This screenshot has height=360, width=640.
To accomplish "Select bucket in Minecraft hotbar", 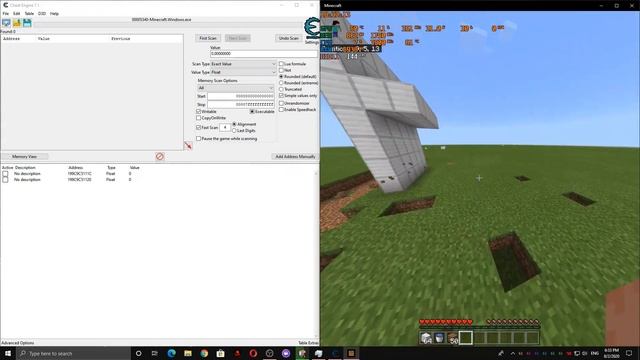I will point(439,338).
